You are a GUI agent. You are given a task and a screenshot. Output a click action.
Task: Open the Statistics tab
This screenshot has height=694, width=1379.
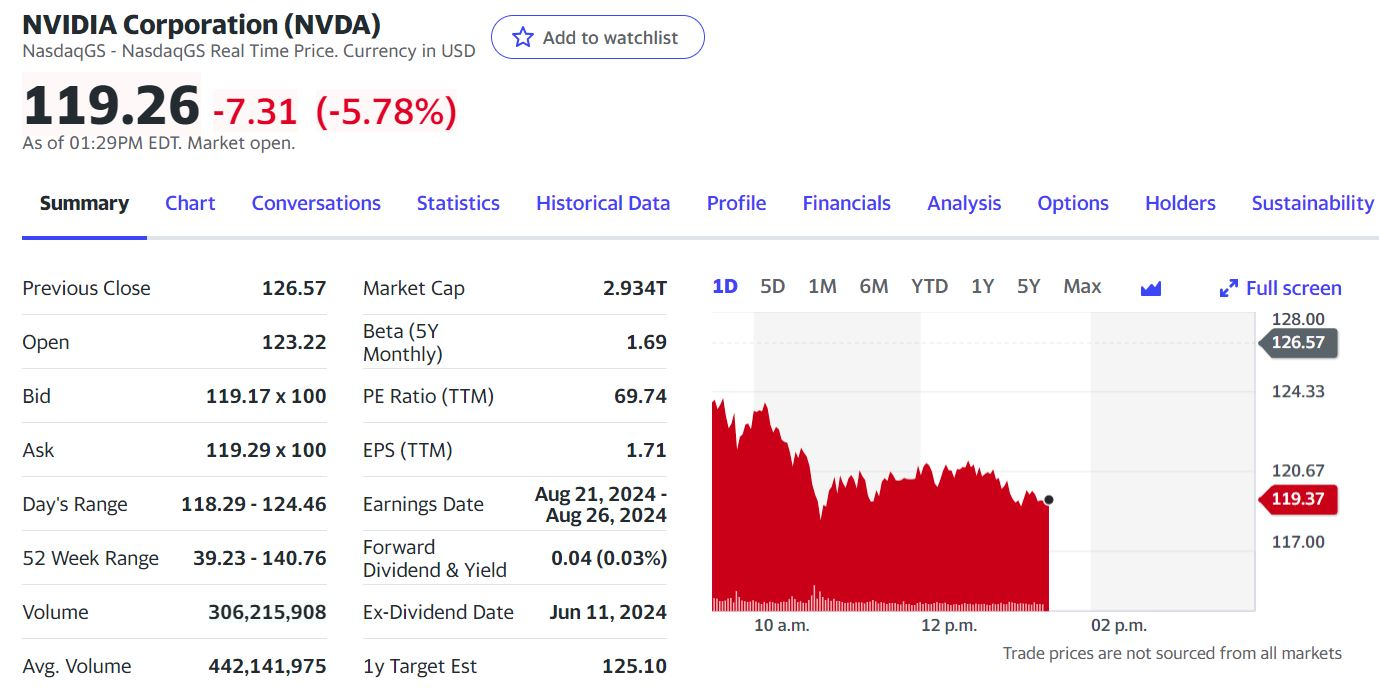(x=458, y=203)
